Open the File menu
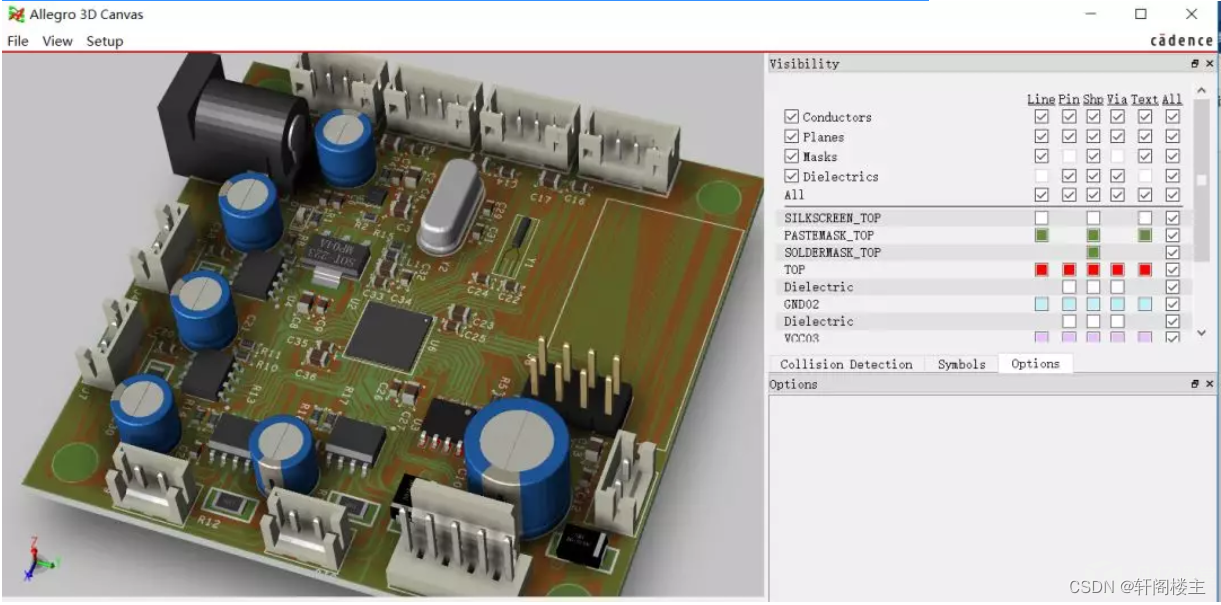The width and height of the screenshot is (1221, 605). (x=18, y=41)
